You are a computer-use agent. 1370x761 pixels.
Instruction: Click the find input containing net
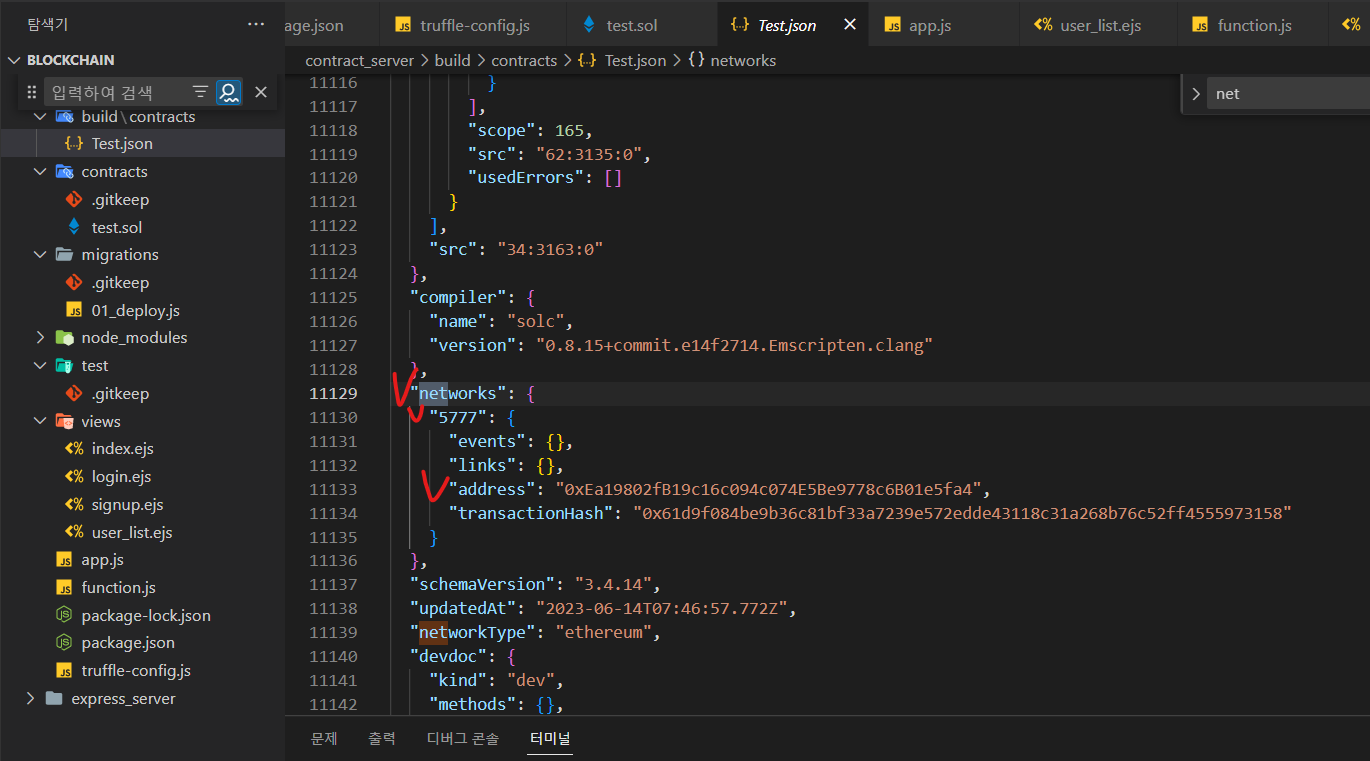tap(1288, 94)
